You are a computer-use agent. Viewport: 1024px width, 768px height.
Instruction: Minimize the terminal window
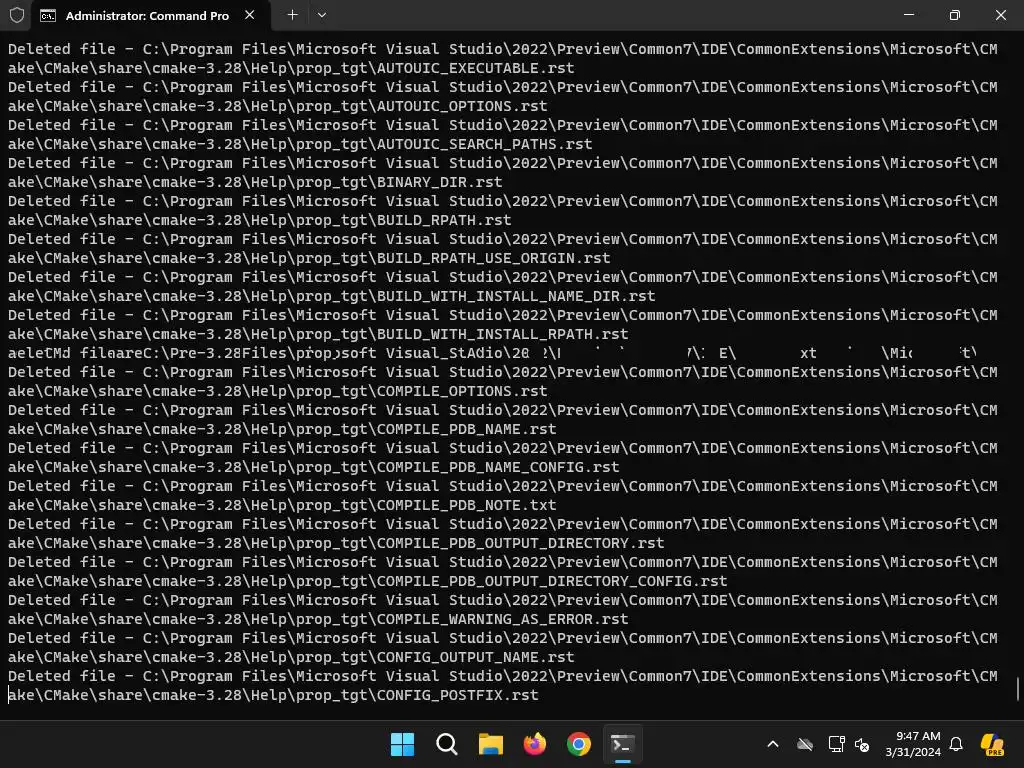pos(909,15)
